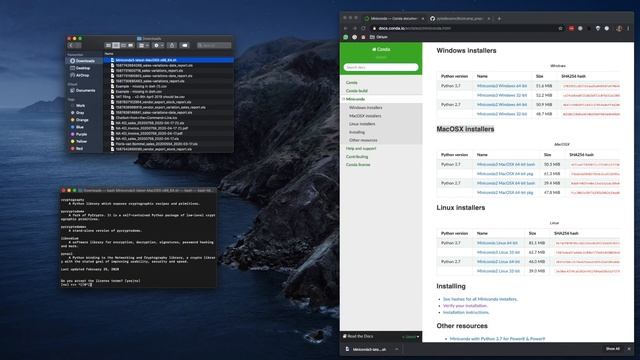This screenshot has height=360, width=640.
Task: Switch to the Miniconda browser tab
Action: pos(393,18)
